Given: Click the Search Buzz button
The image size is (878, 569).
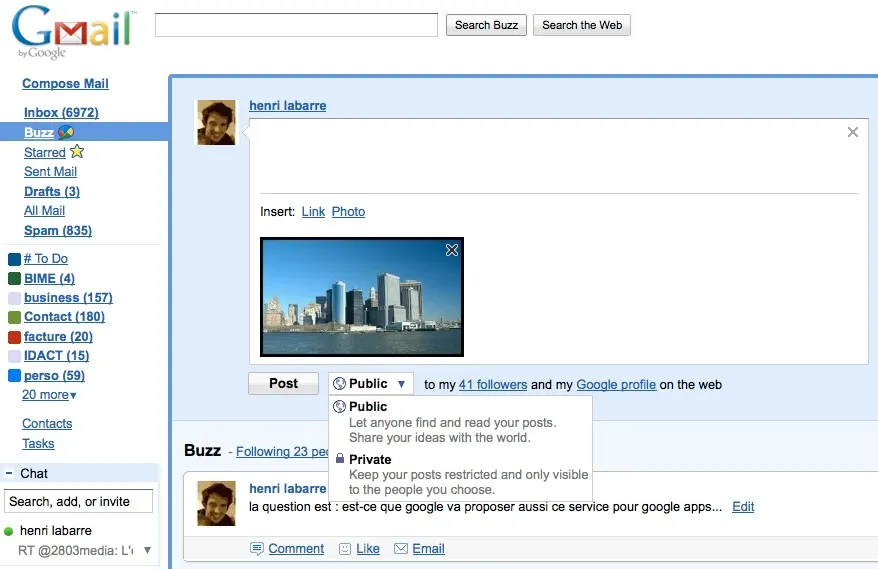Looking at the screenshot, I should (486, 25).
